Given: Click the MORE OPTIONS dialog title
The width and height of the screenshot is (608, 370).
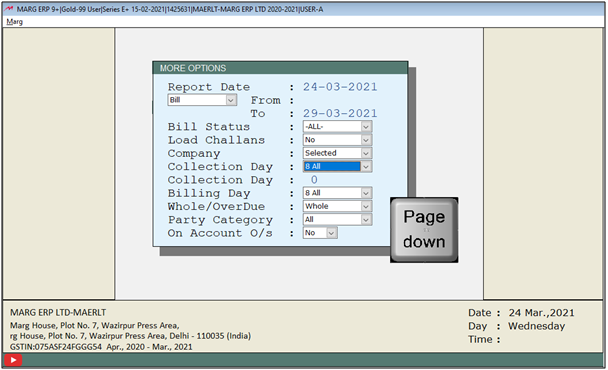Looking at the screenshot, I should point(193,68).
